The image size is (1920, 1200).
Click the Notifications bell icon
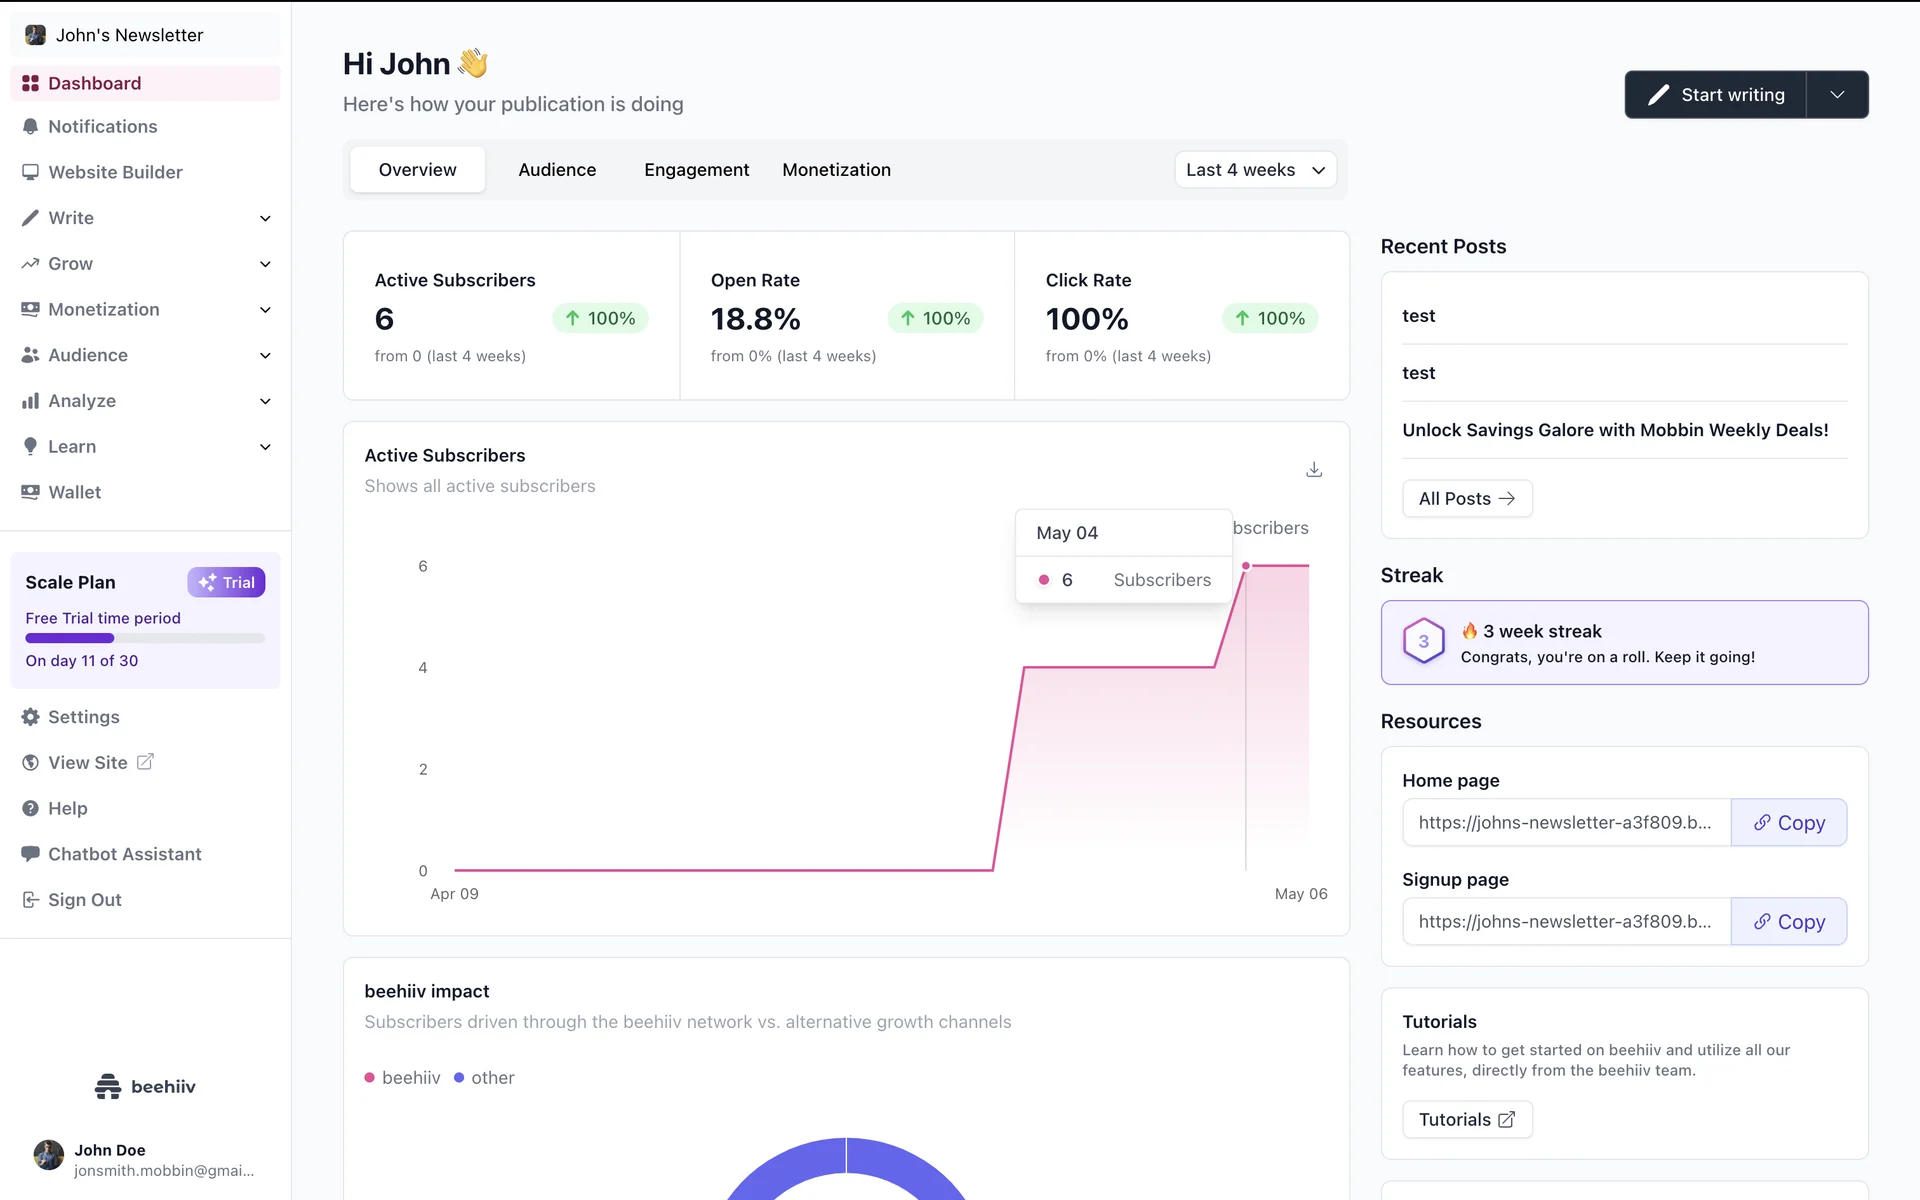pyautogui.click(x=30, y=127)
